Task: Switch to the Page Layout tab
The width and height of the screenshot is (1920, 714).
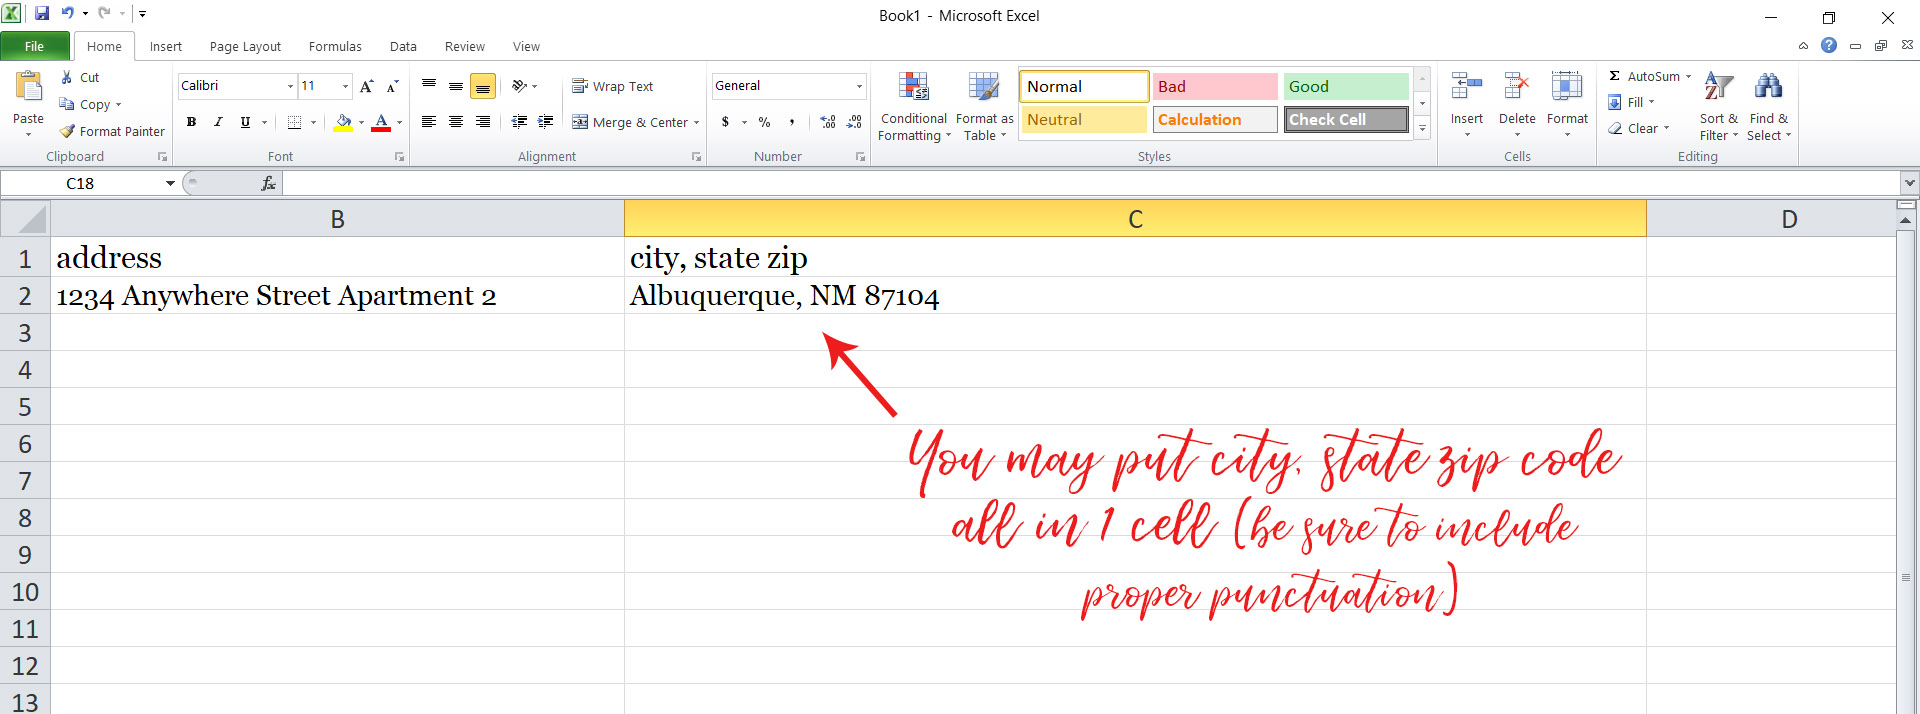Action: pos(245,46)
